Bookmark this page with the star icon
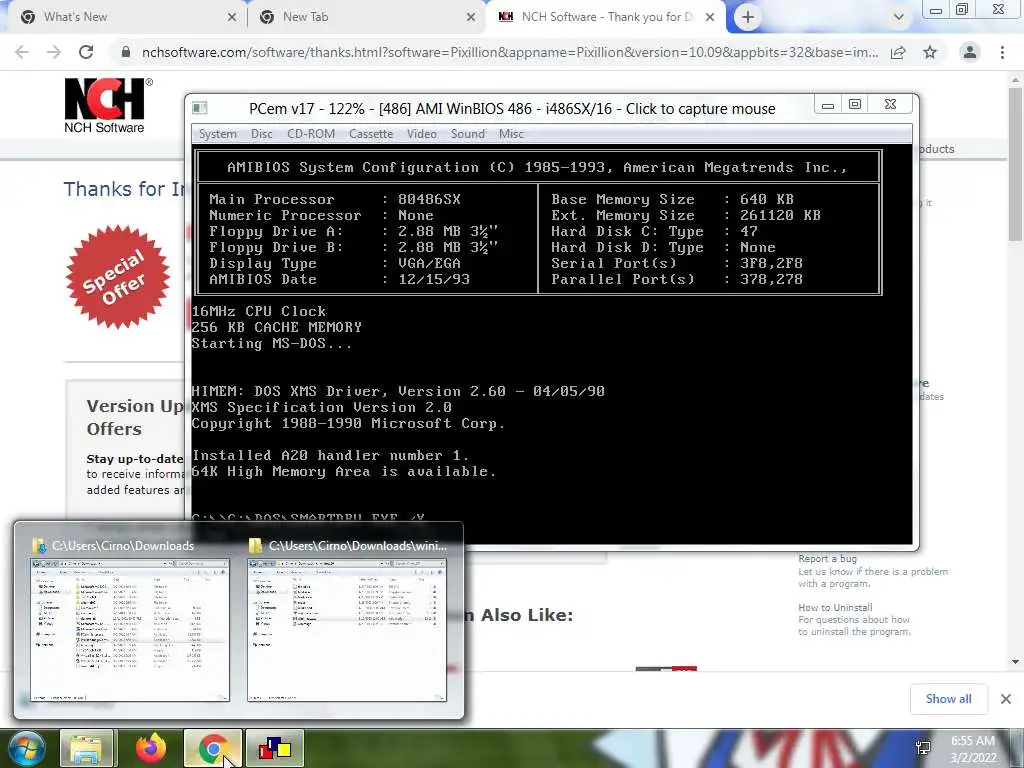This screenshot has height=768, width=1024. tap(930, 52)
